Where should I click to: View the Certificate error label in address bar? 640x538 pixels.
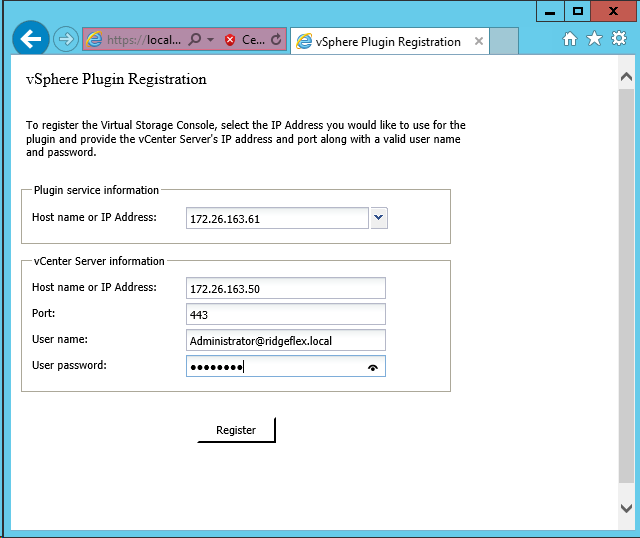[253, 40]
